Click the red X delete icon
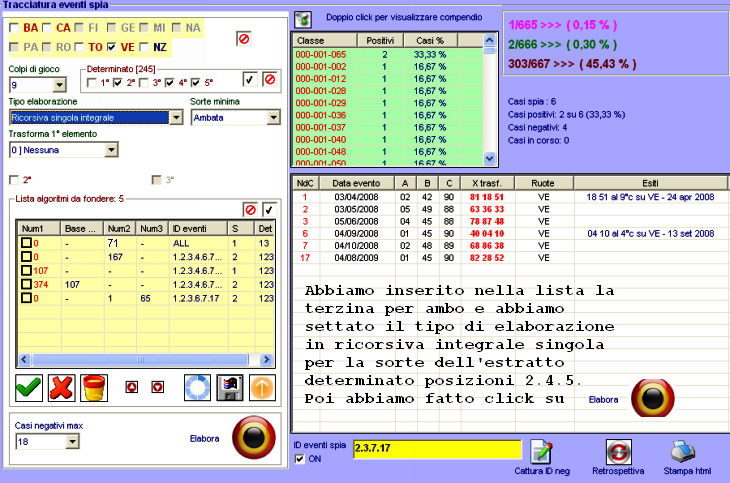The height and width of the screenshot is (483, 730). pyautogui.click(x=62, y=387)
